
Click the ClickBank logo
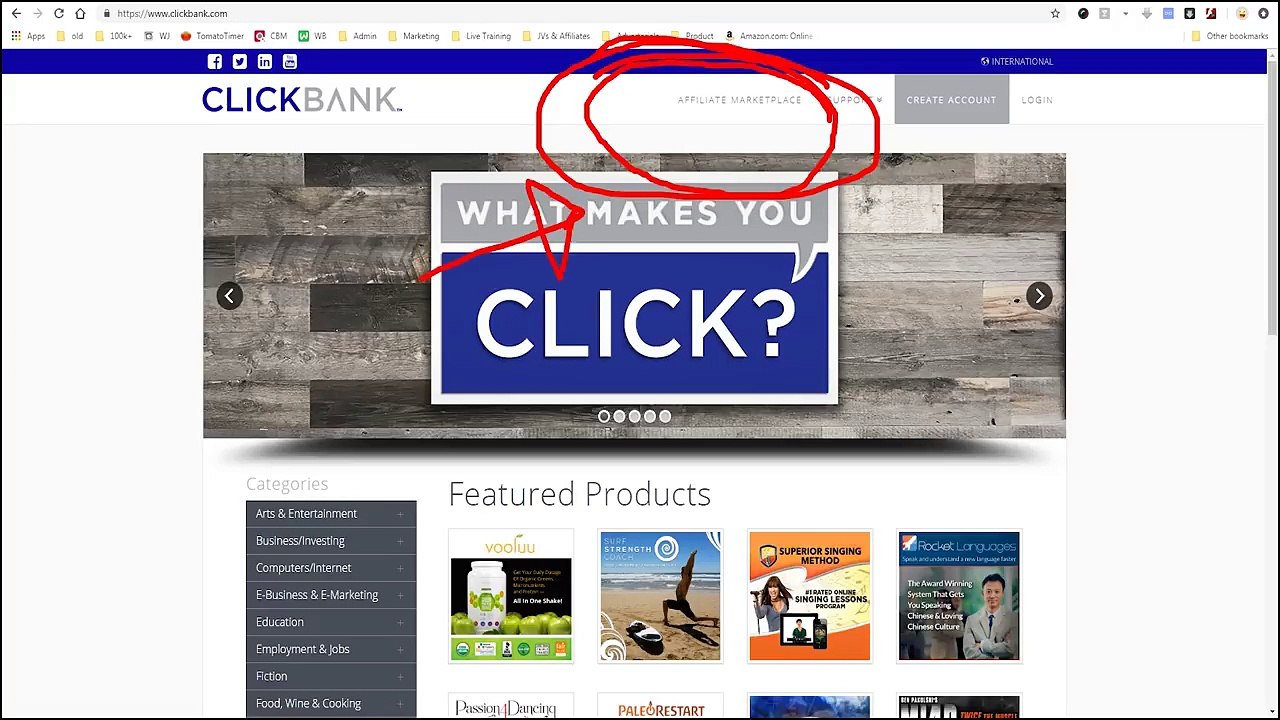pos(302,99)
